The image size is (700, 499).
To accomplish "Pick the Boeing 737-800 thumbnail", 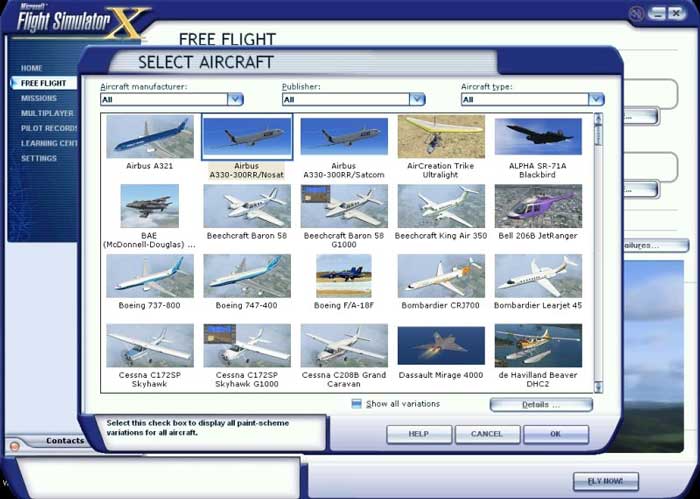I will [x=150, y=276].
